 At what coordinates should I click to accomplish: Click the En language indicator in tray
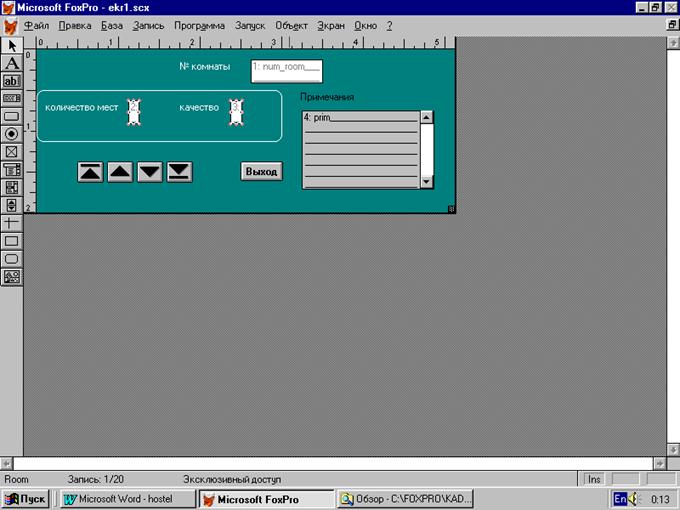pos(619,498)
